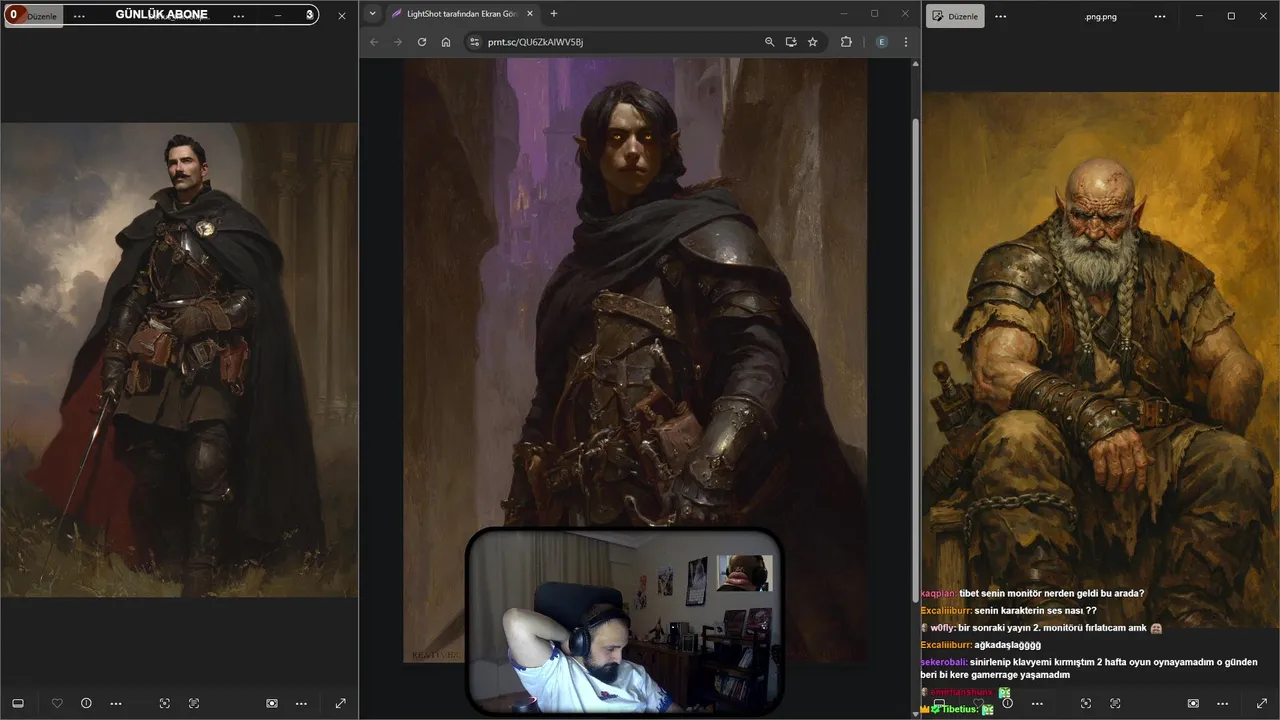Expand the tab search dropdown in browser

pyautogui.click(x=372, y=14)
